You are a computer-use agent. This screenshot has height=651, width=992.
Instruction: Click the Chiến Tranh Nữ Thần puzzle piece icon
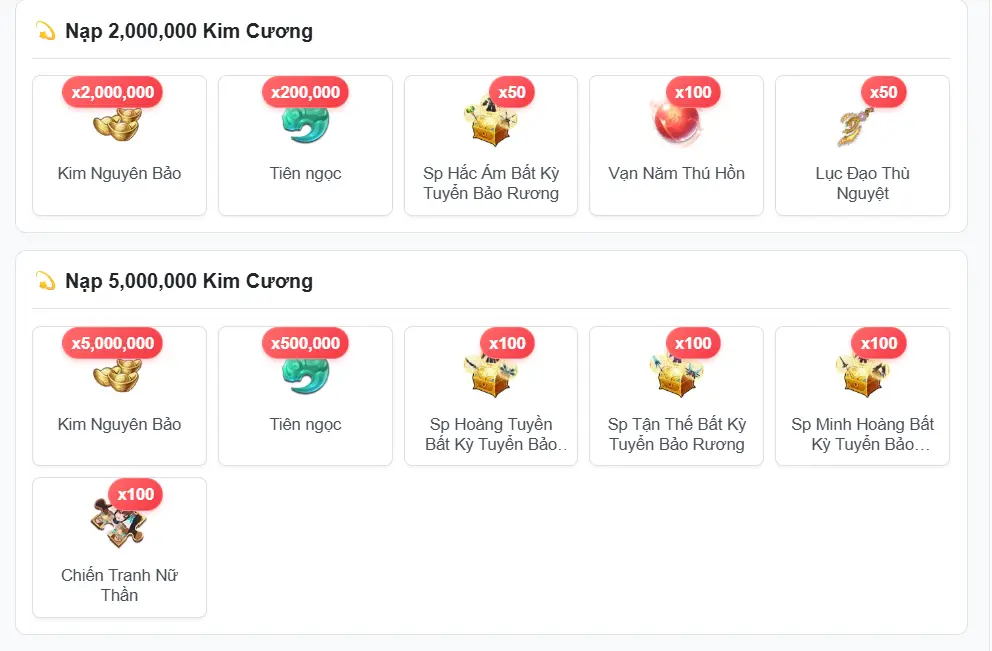pyautogui.click(x=119, y=523)
